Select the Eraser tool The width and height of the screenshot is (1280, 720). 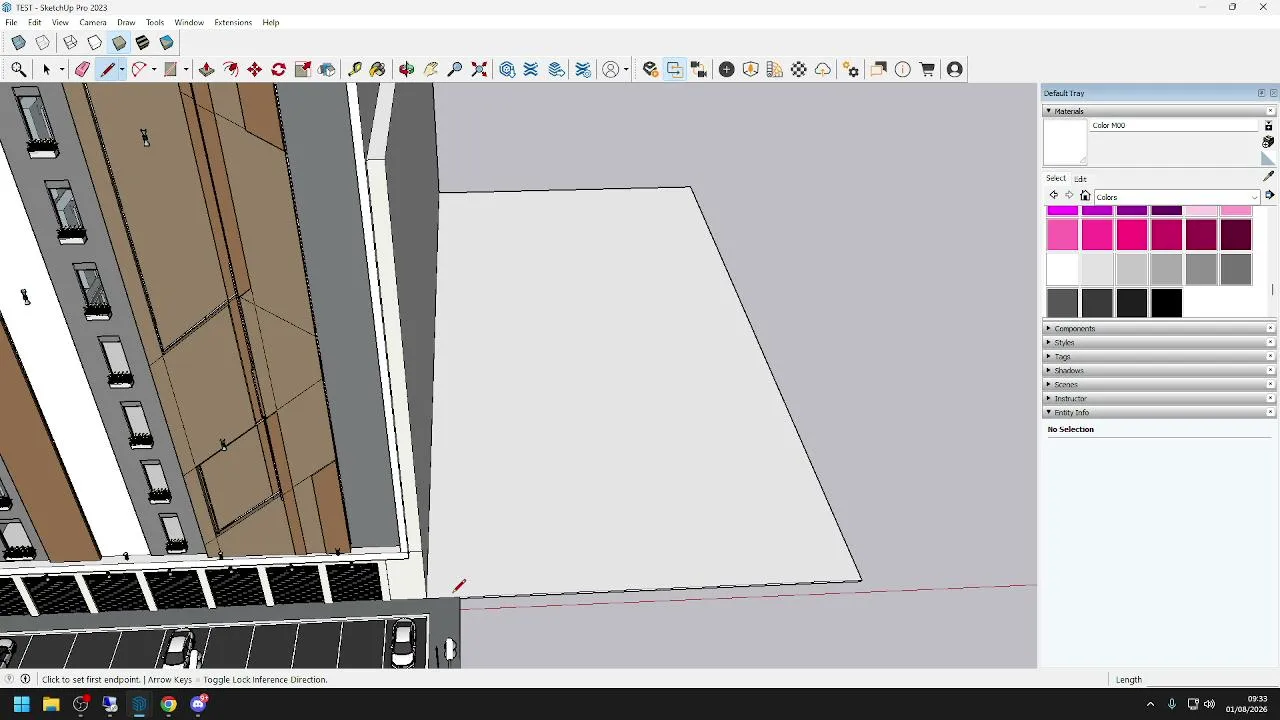point(82,69)
